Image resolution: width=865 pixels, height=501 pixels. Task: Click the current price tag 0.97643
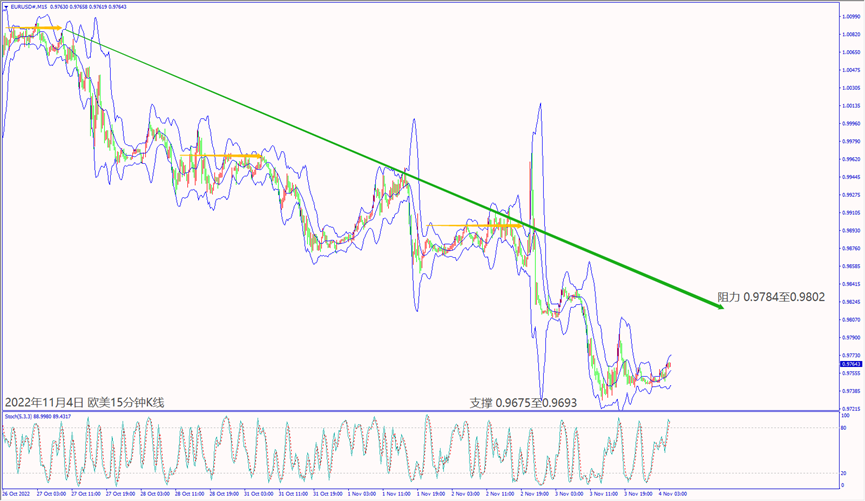pyautogui.click(x=848, y=364)
